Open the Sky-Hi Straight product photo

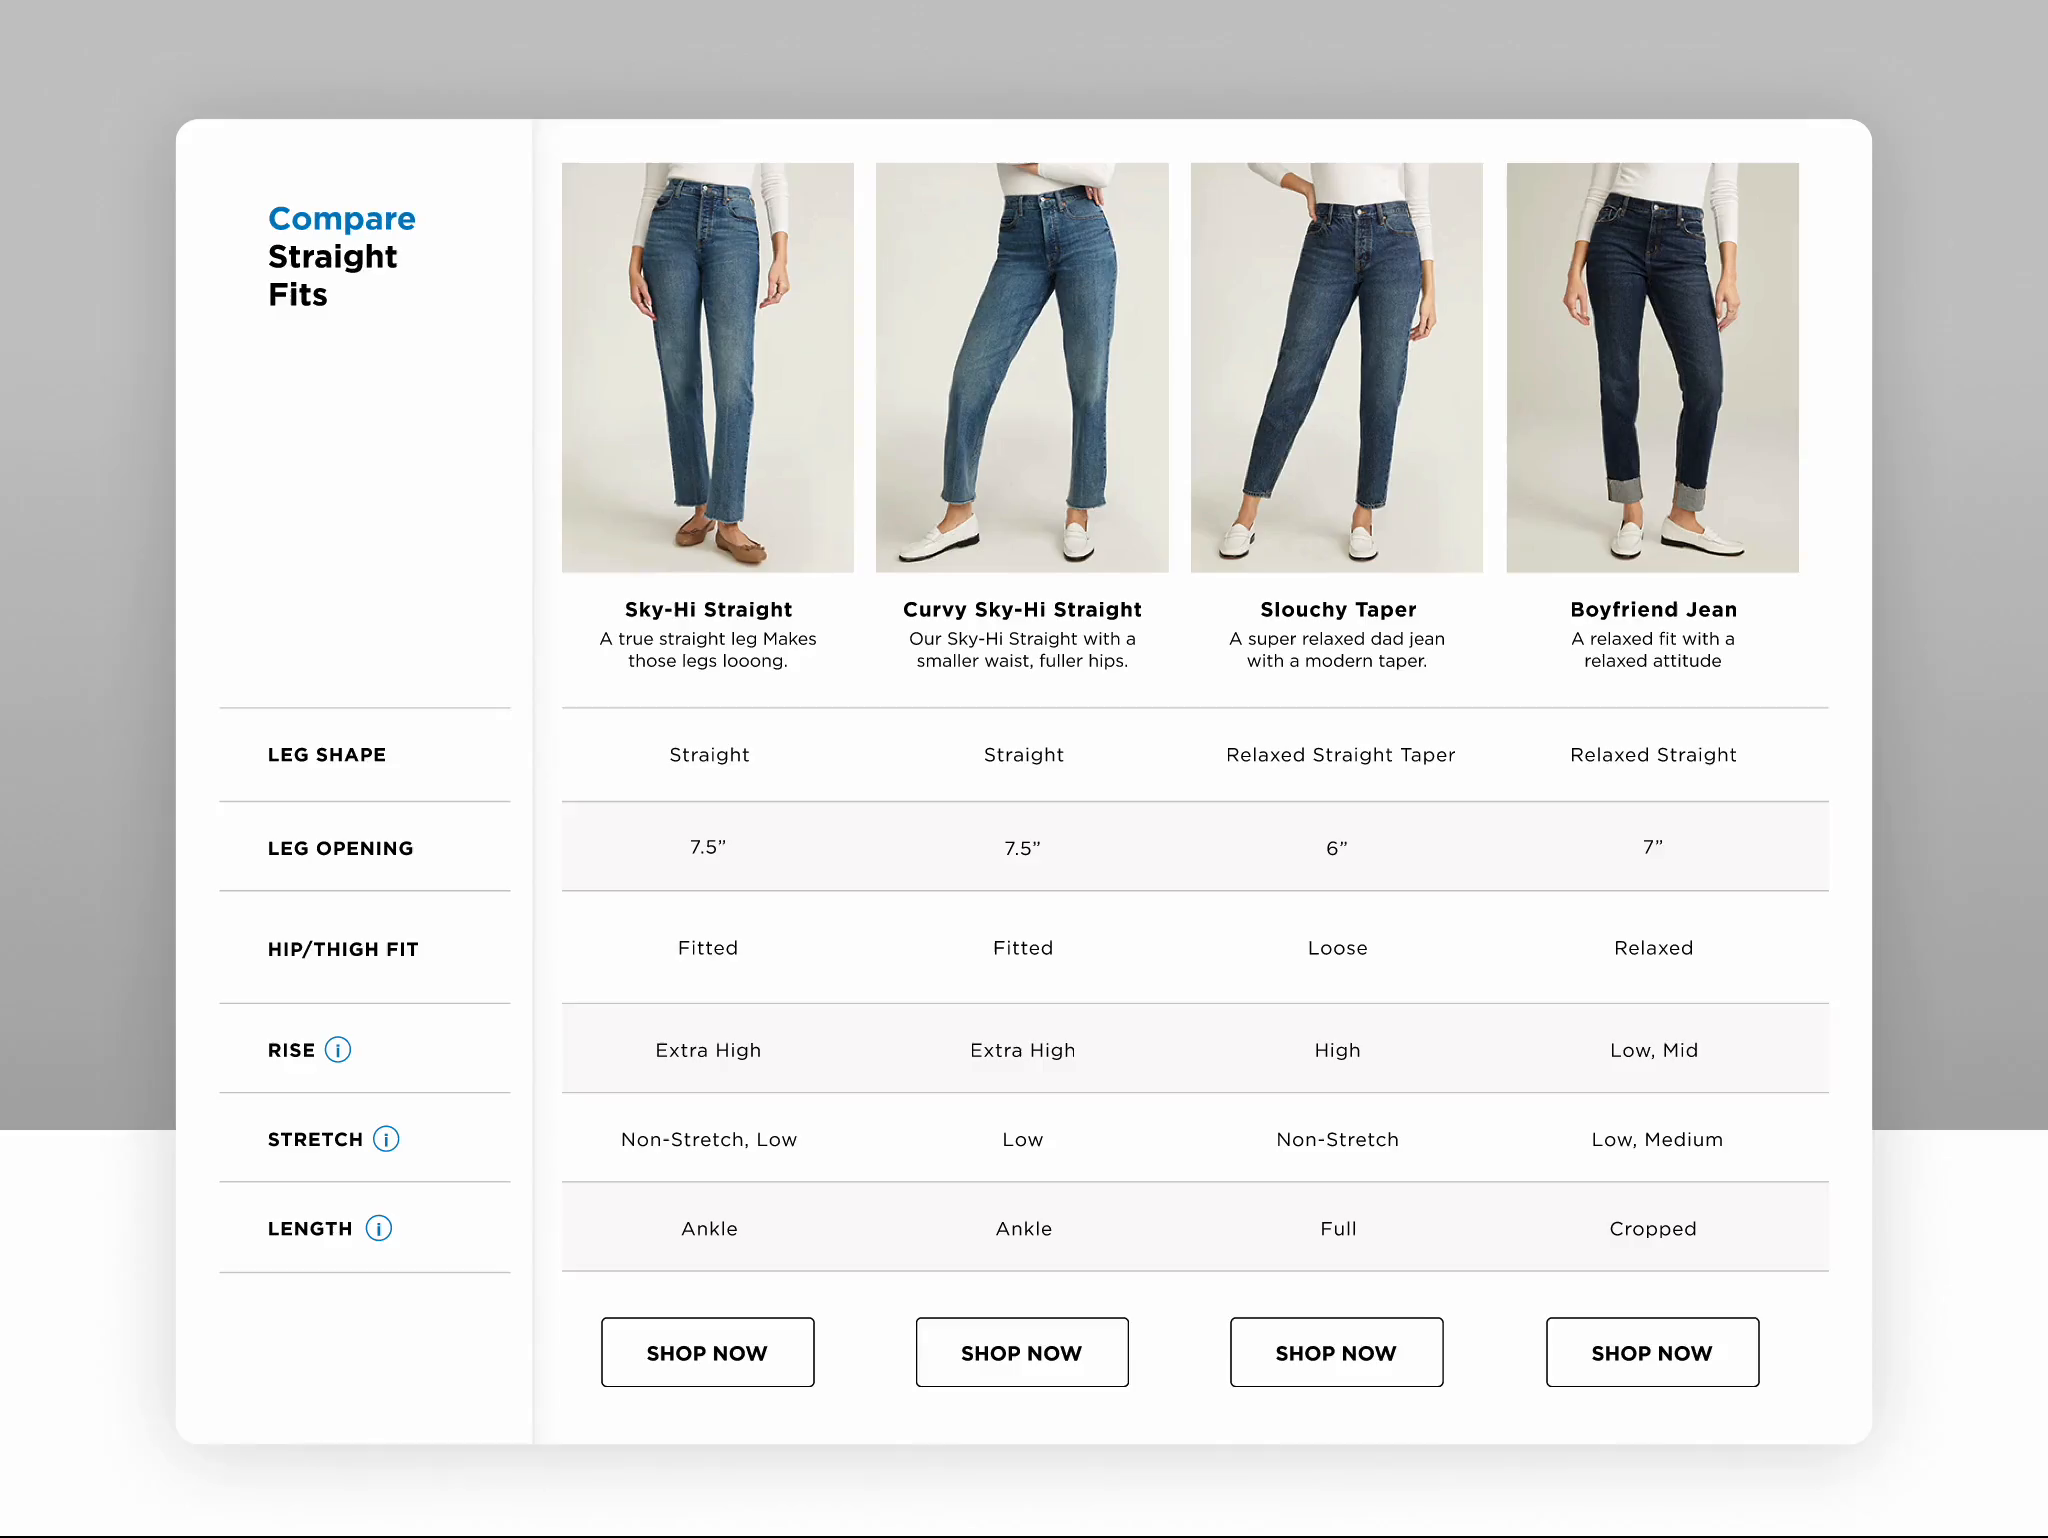(x=707, y=367)
